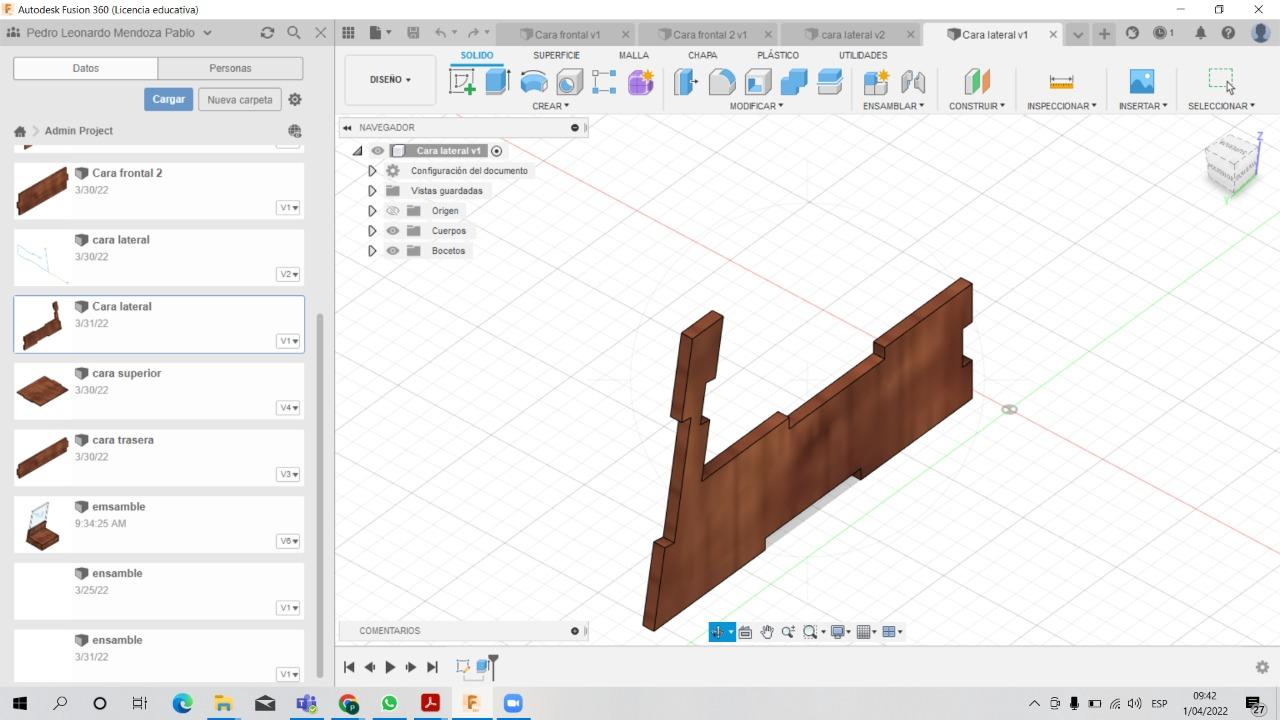
Task: Show the hidden Origen folder
Action: [x=393, y=211]
